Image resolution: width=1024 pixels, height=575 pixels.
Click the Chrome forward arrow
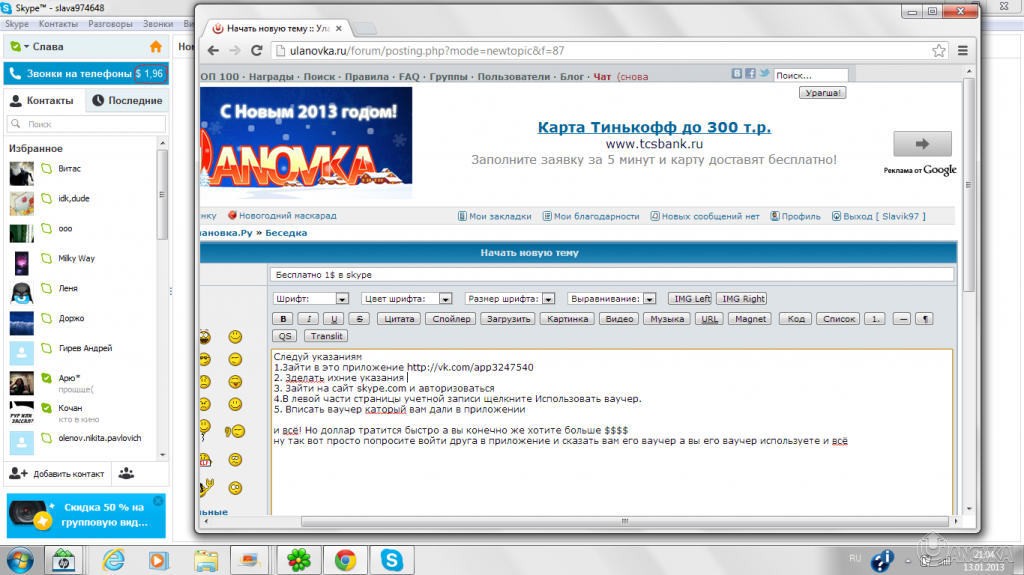[235, 50]
